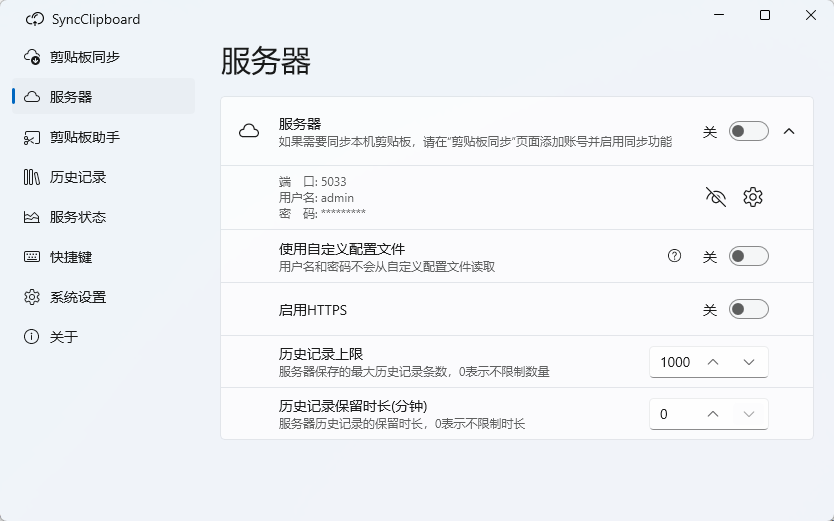
Task: Maximize the SyncClipboard window
Action: point(765,15)
